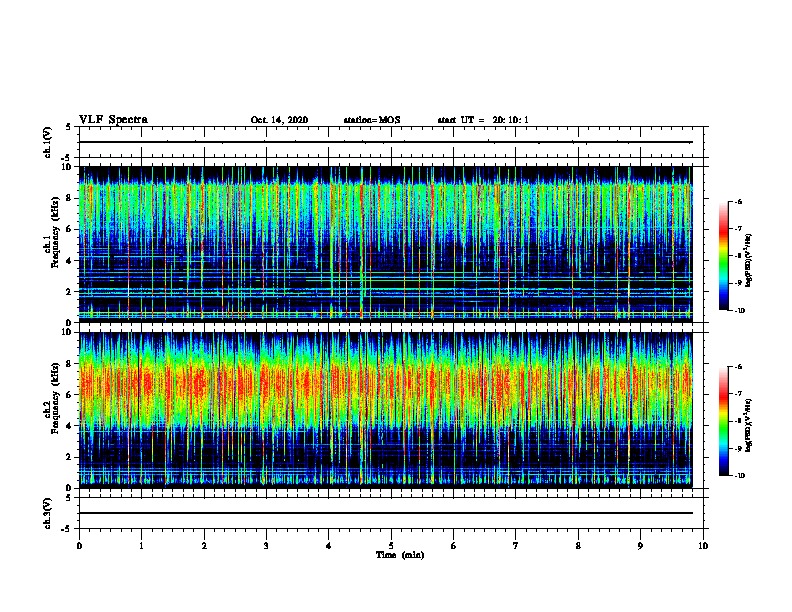Click the ch.3 voltage waveform trace line
The image size is (792, 612).
pyautogui.click(x=385, y=513)
